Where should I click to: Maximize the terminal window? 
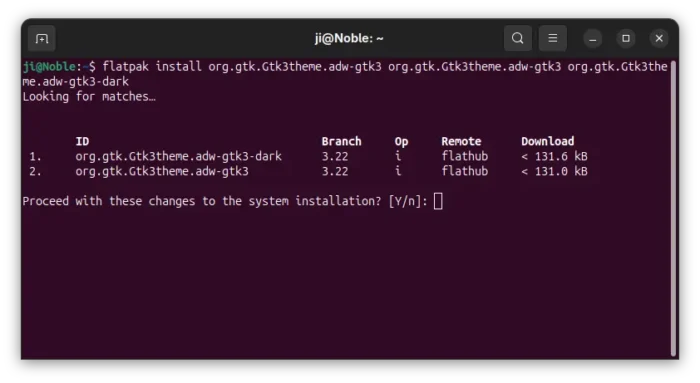point(626,39)
